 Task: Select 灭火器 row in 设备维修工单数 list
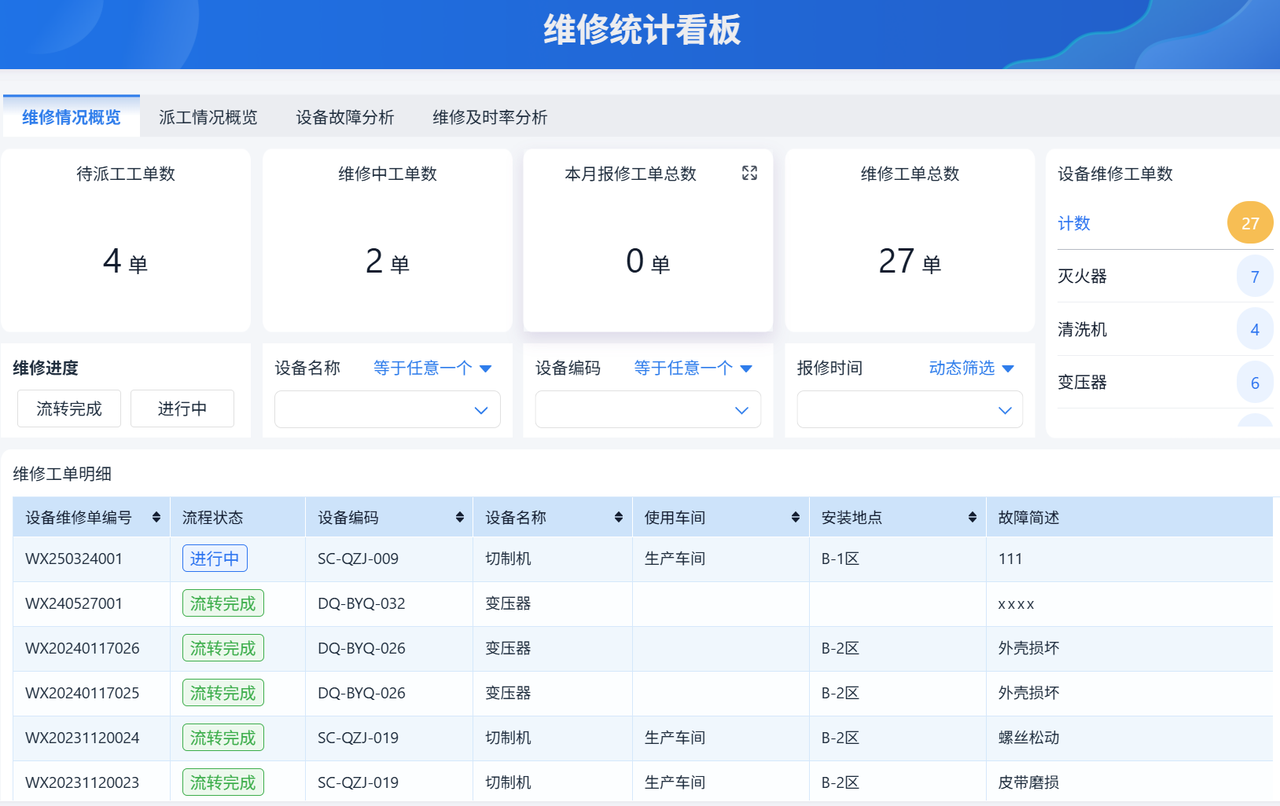pos(1165,276)
